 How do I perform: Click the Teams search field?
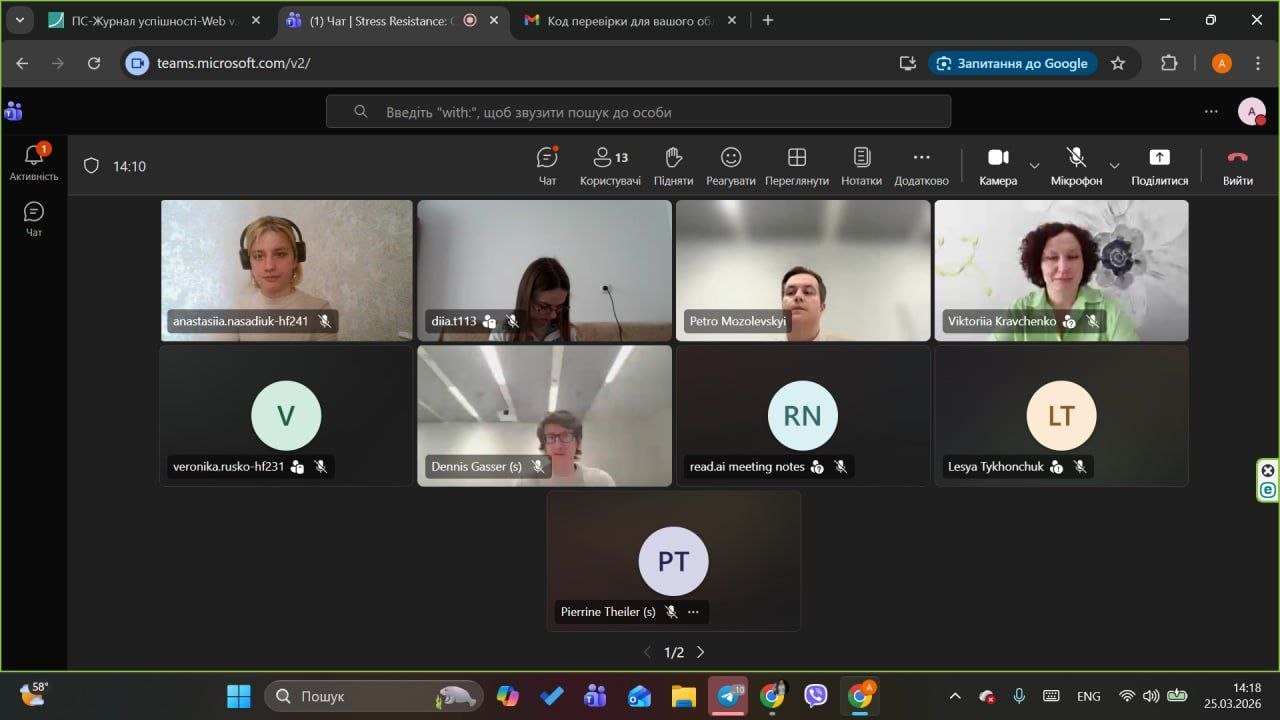(638, 112)
